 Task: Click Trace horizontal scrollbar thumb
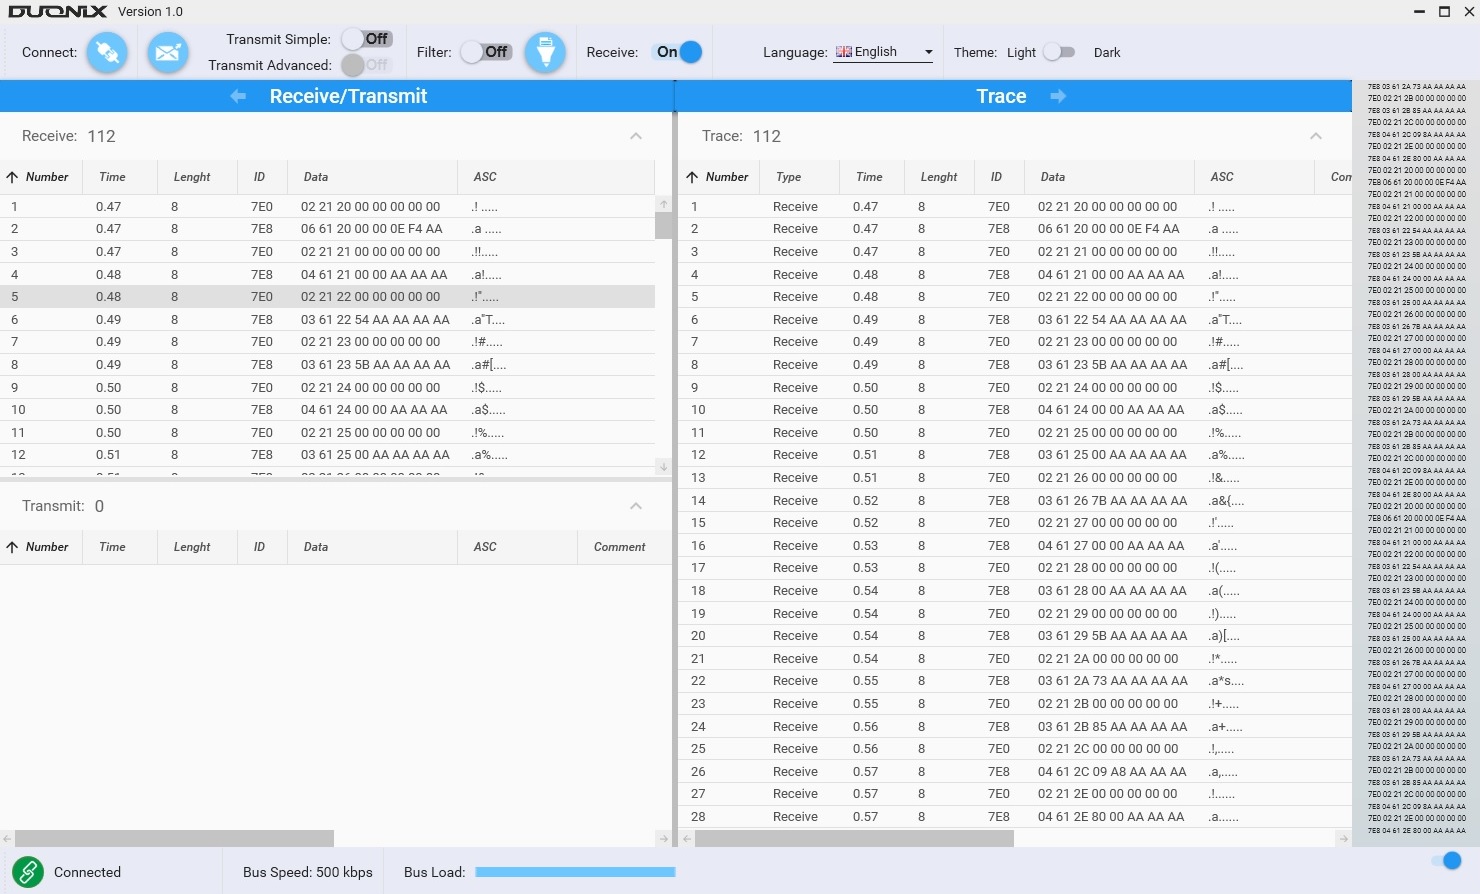(x=854, y=838)
